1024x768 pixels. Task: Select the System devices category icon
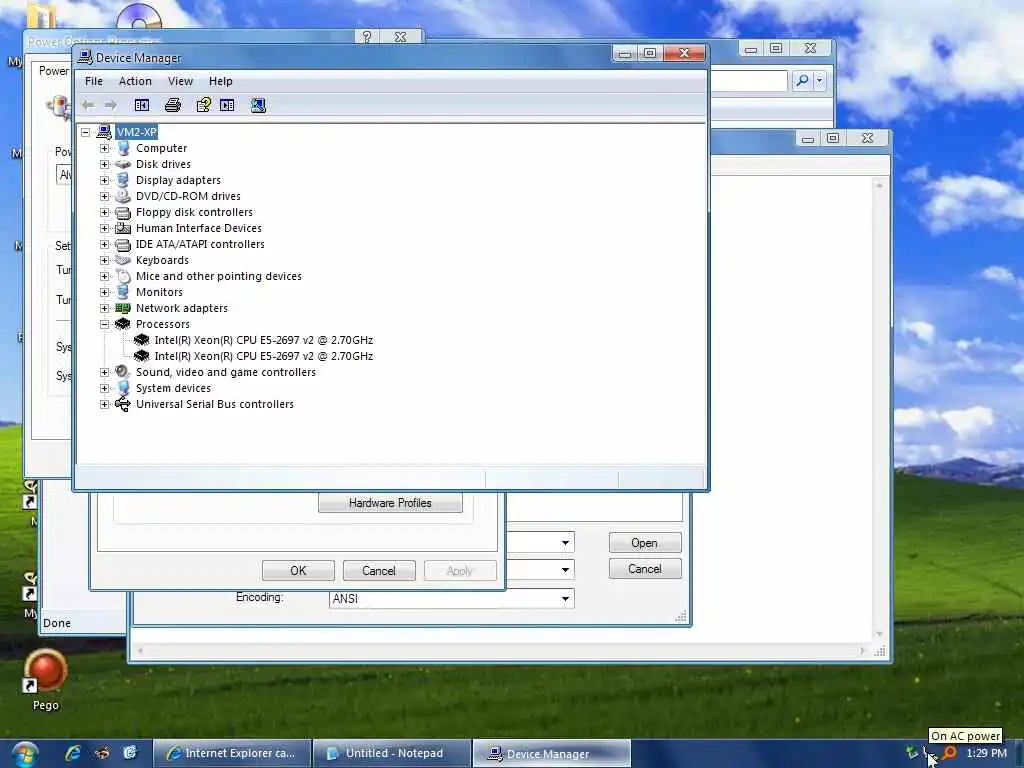point(123,388)
